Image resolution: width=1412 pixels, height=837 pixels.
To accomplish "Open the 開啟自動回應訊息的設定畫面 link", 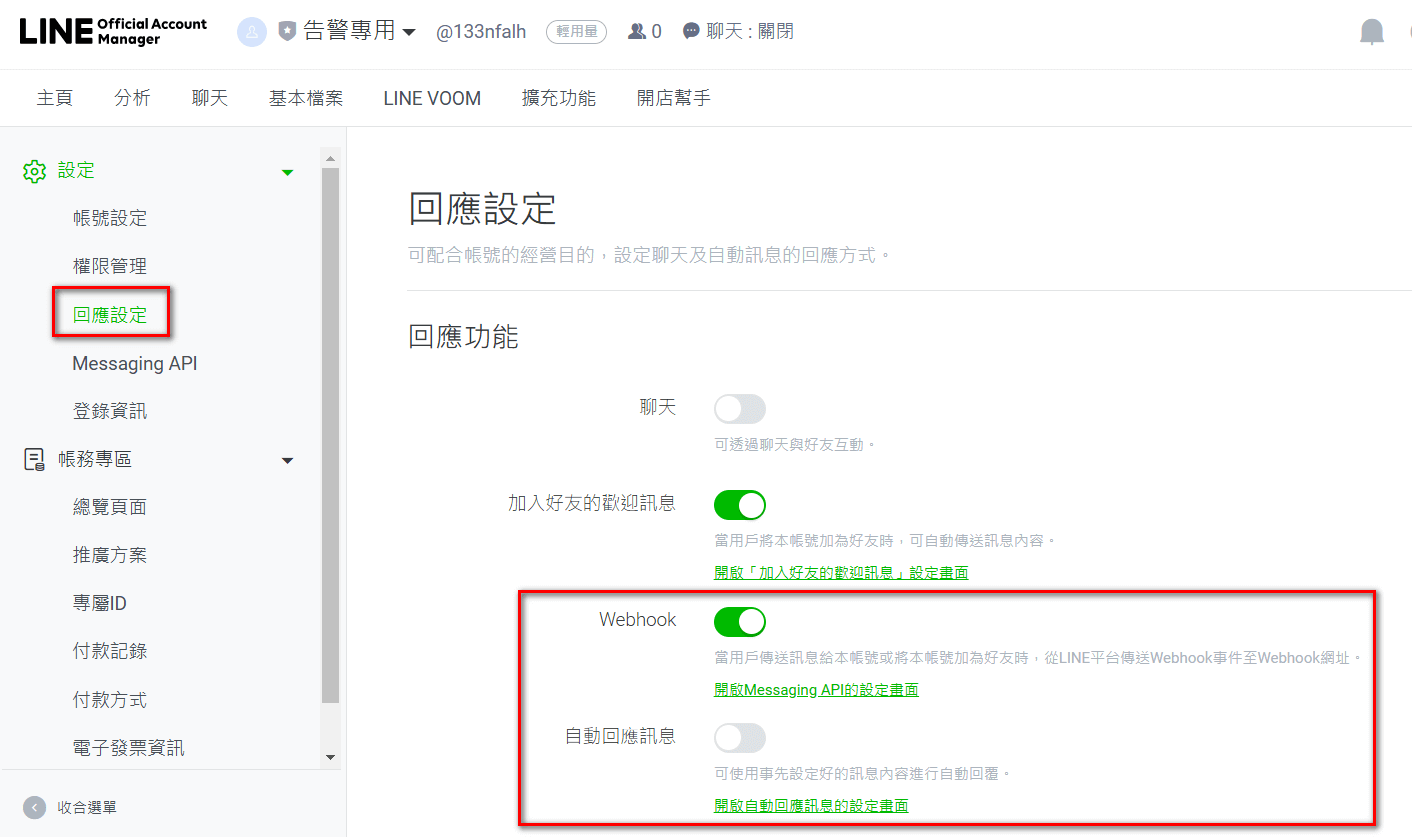I will 810,806.
